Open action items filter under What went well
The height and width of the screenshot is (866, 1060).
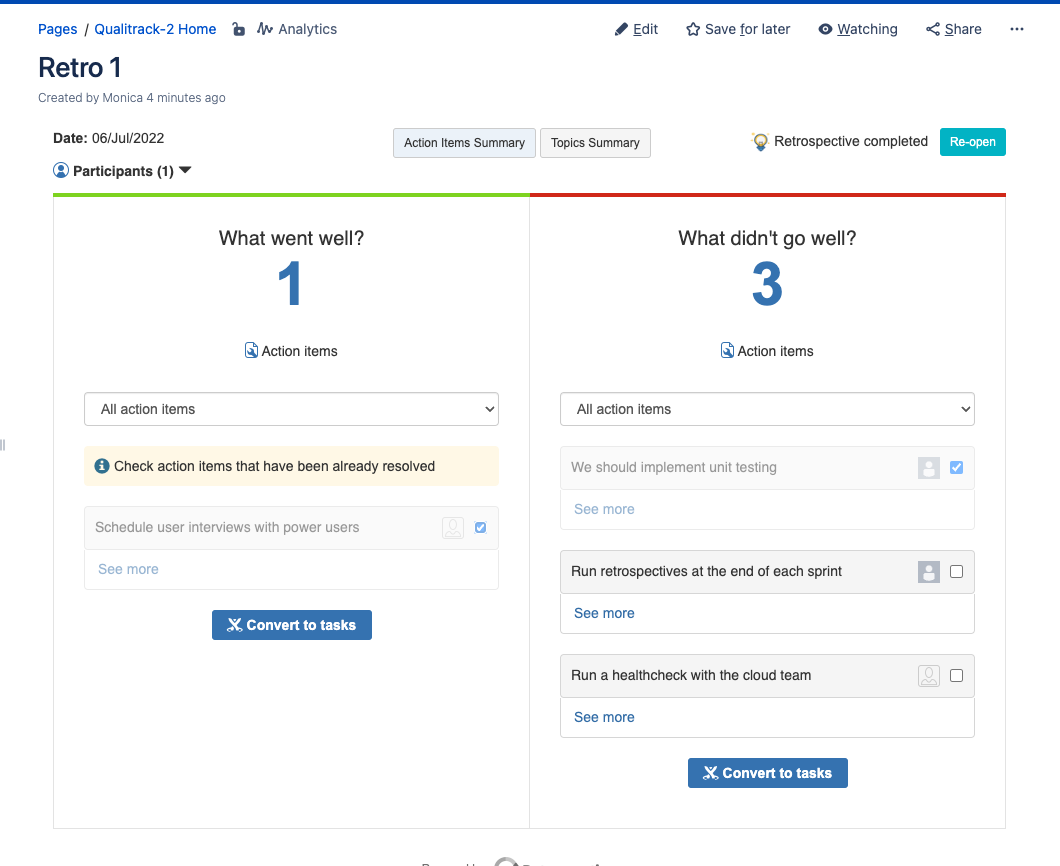tap(291, 409)
